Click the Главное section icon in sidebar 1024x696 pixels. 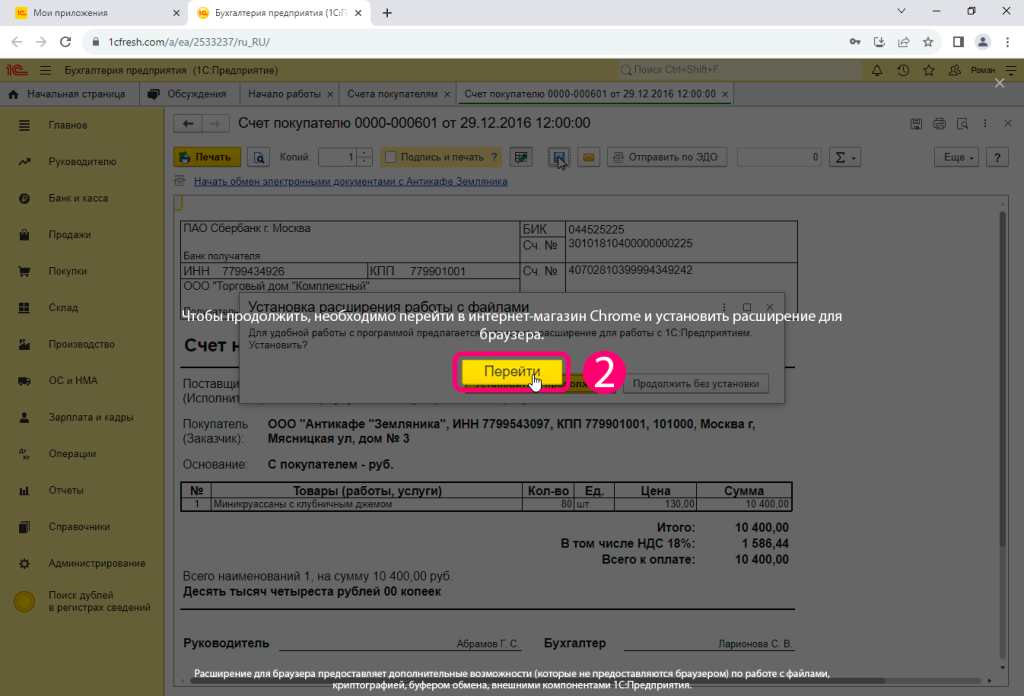coord(24,125)
